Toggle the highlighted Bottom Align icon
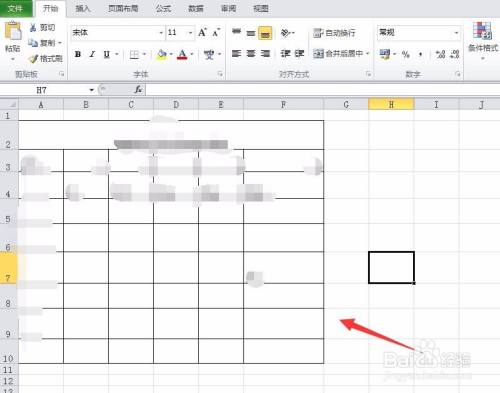Screen dimensions: 500x393 (x=265, y=33)
